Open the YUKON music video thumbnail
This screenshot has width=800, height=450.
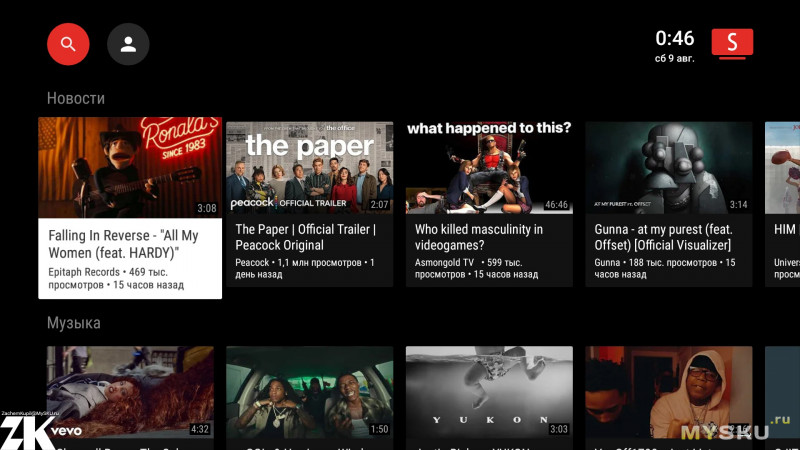[x=489, y=392]
